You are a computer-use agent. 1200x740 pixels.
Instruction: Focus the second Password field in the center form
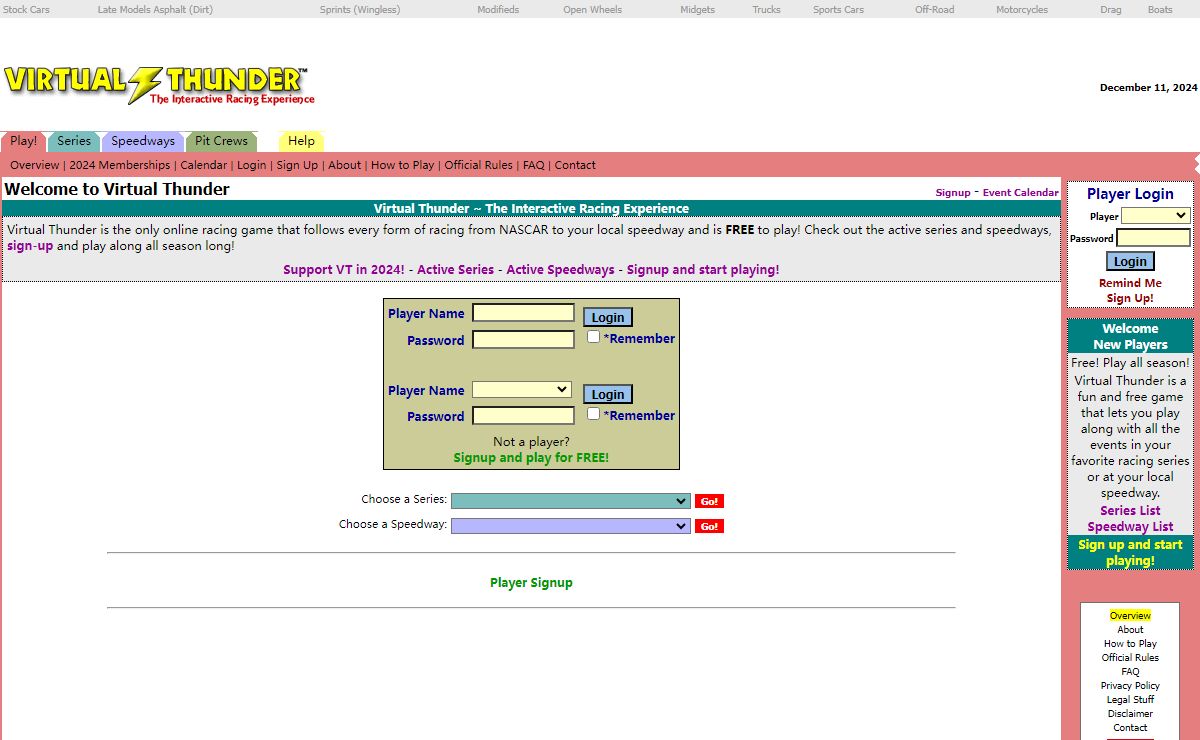tap(524, 416)
